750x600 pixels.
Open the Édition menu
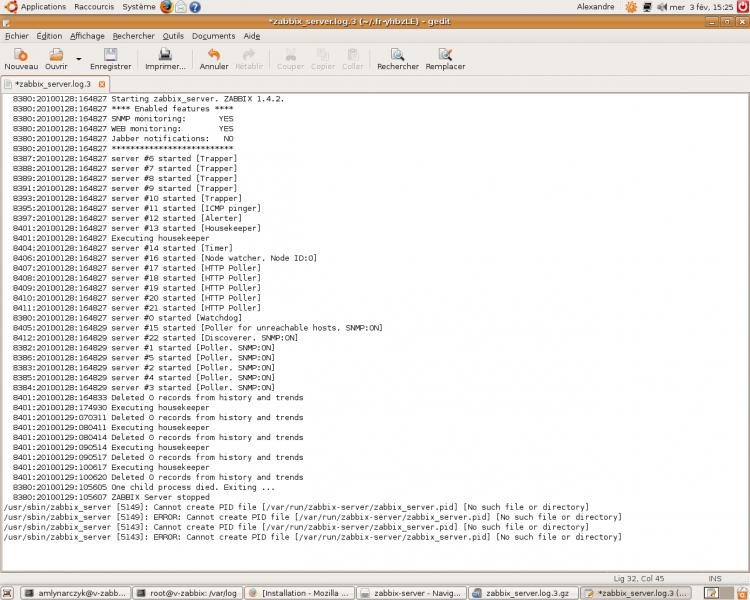point(49,36)
